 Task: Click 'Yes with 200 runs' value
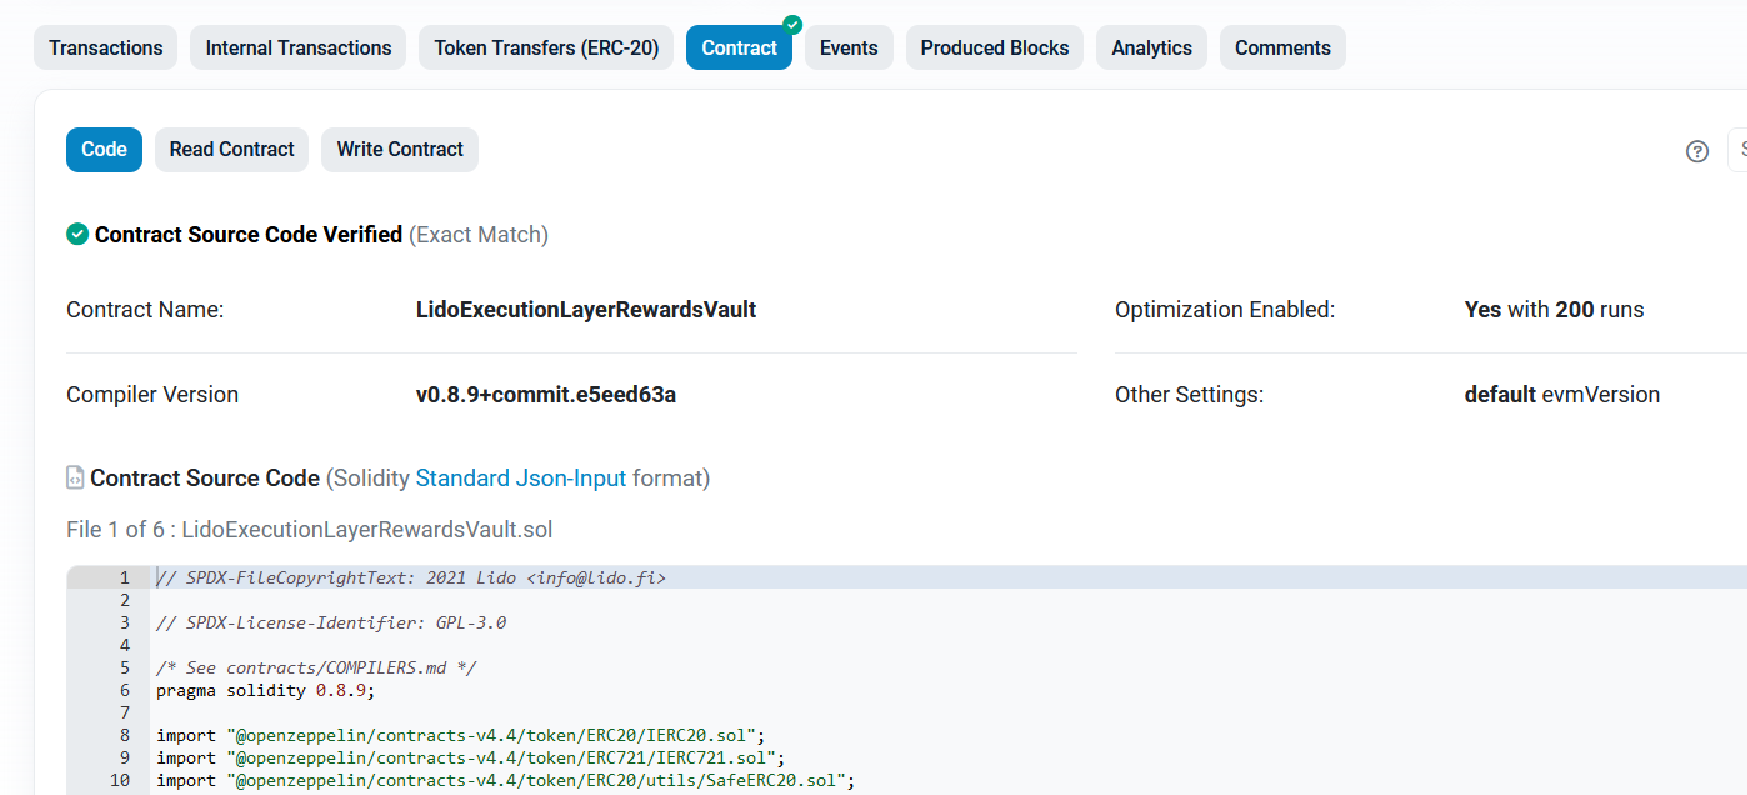point(1554,310)
